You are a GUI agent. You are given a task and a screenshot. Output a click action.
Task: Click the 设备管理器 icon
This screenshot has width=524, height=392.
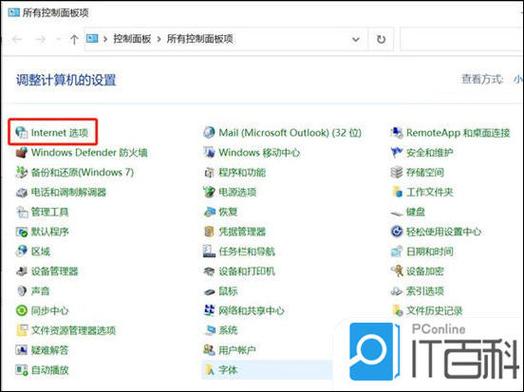(21, 271)
